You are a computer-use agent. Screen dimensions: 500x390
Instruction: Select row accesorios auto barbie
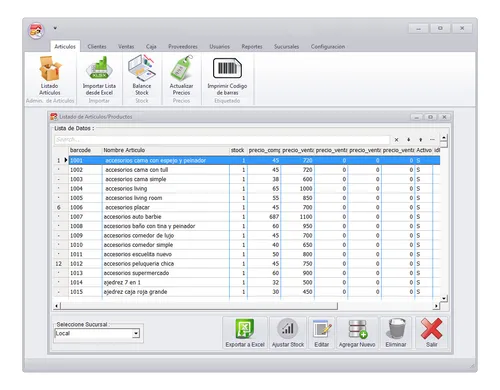(247, 217)
